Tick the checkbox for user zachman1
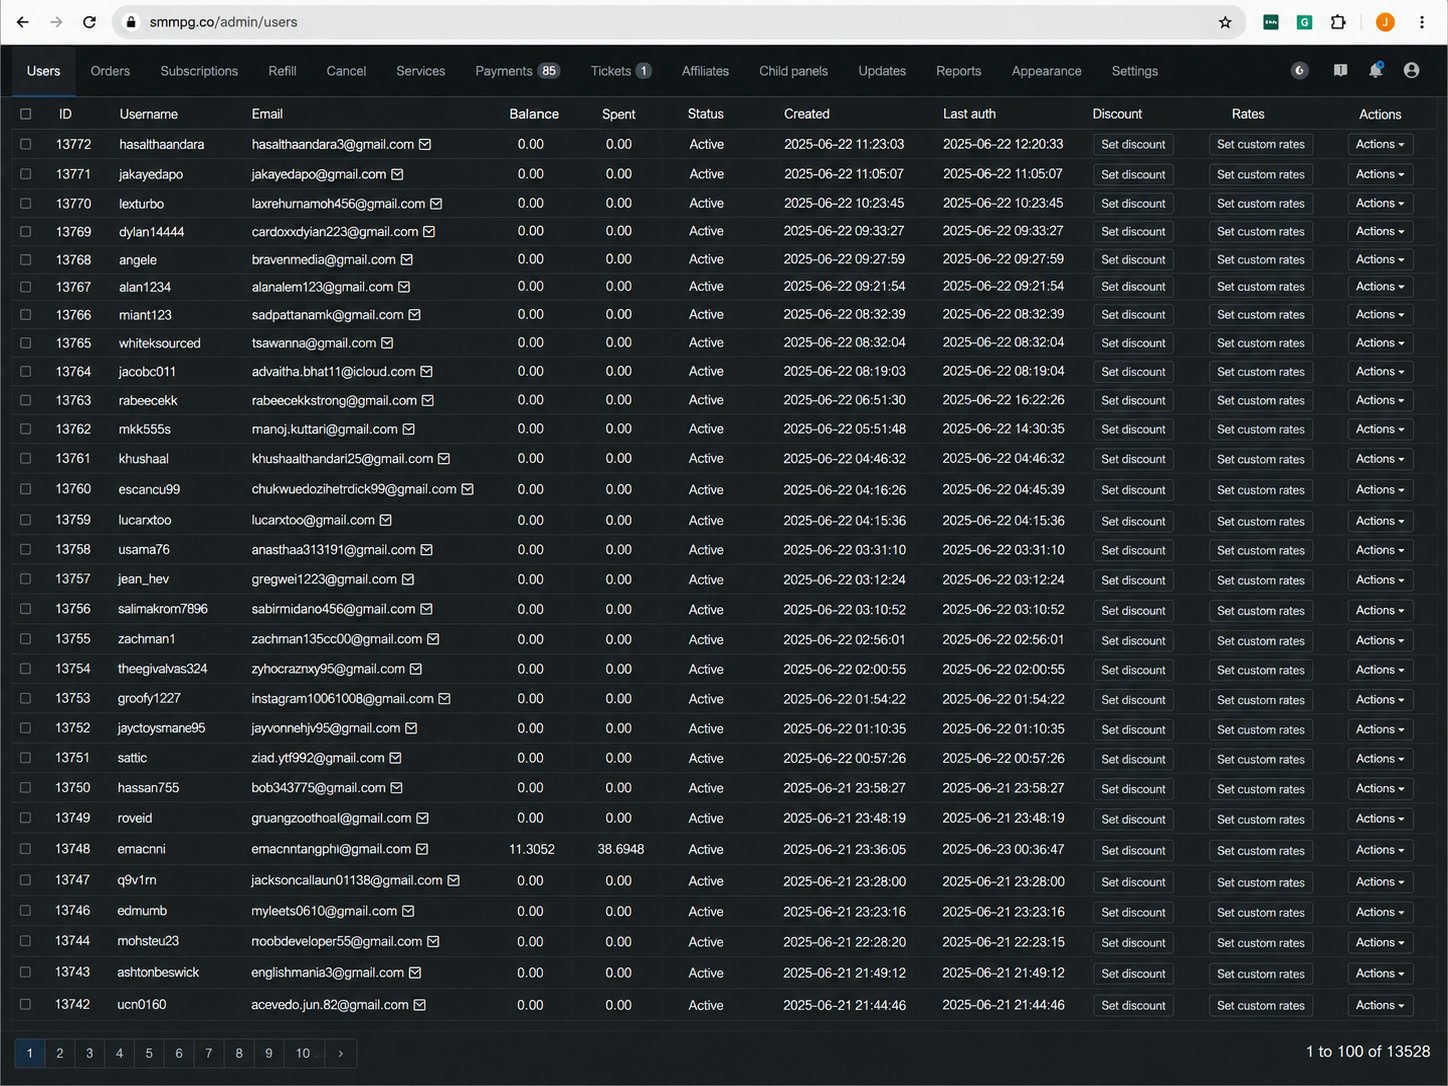Screen dimensions: 1448x1086 point(26,639)
